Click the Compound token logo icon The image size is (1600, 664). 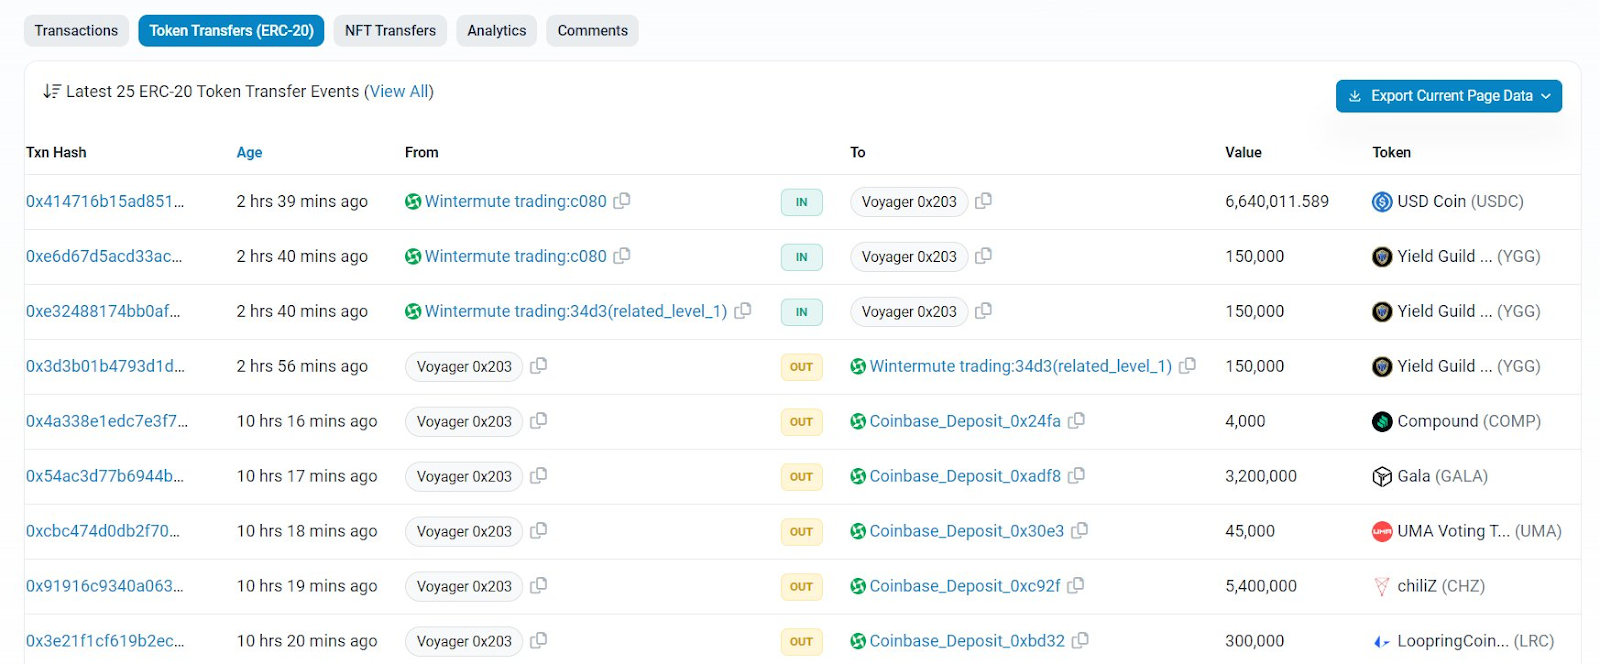1382,422
